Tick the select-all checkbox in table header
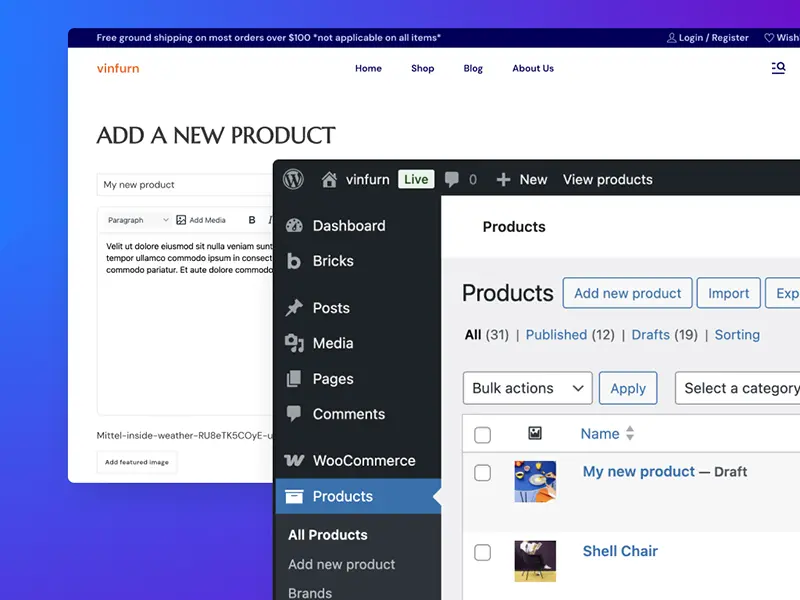 coord(482,435)
